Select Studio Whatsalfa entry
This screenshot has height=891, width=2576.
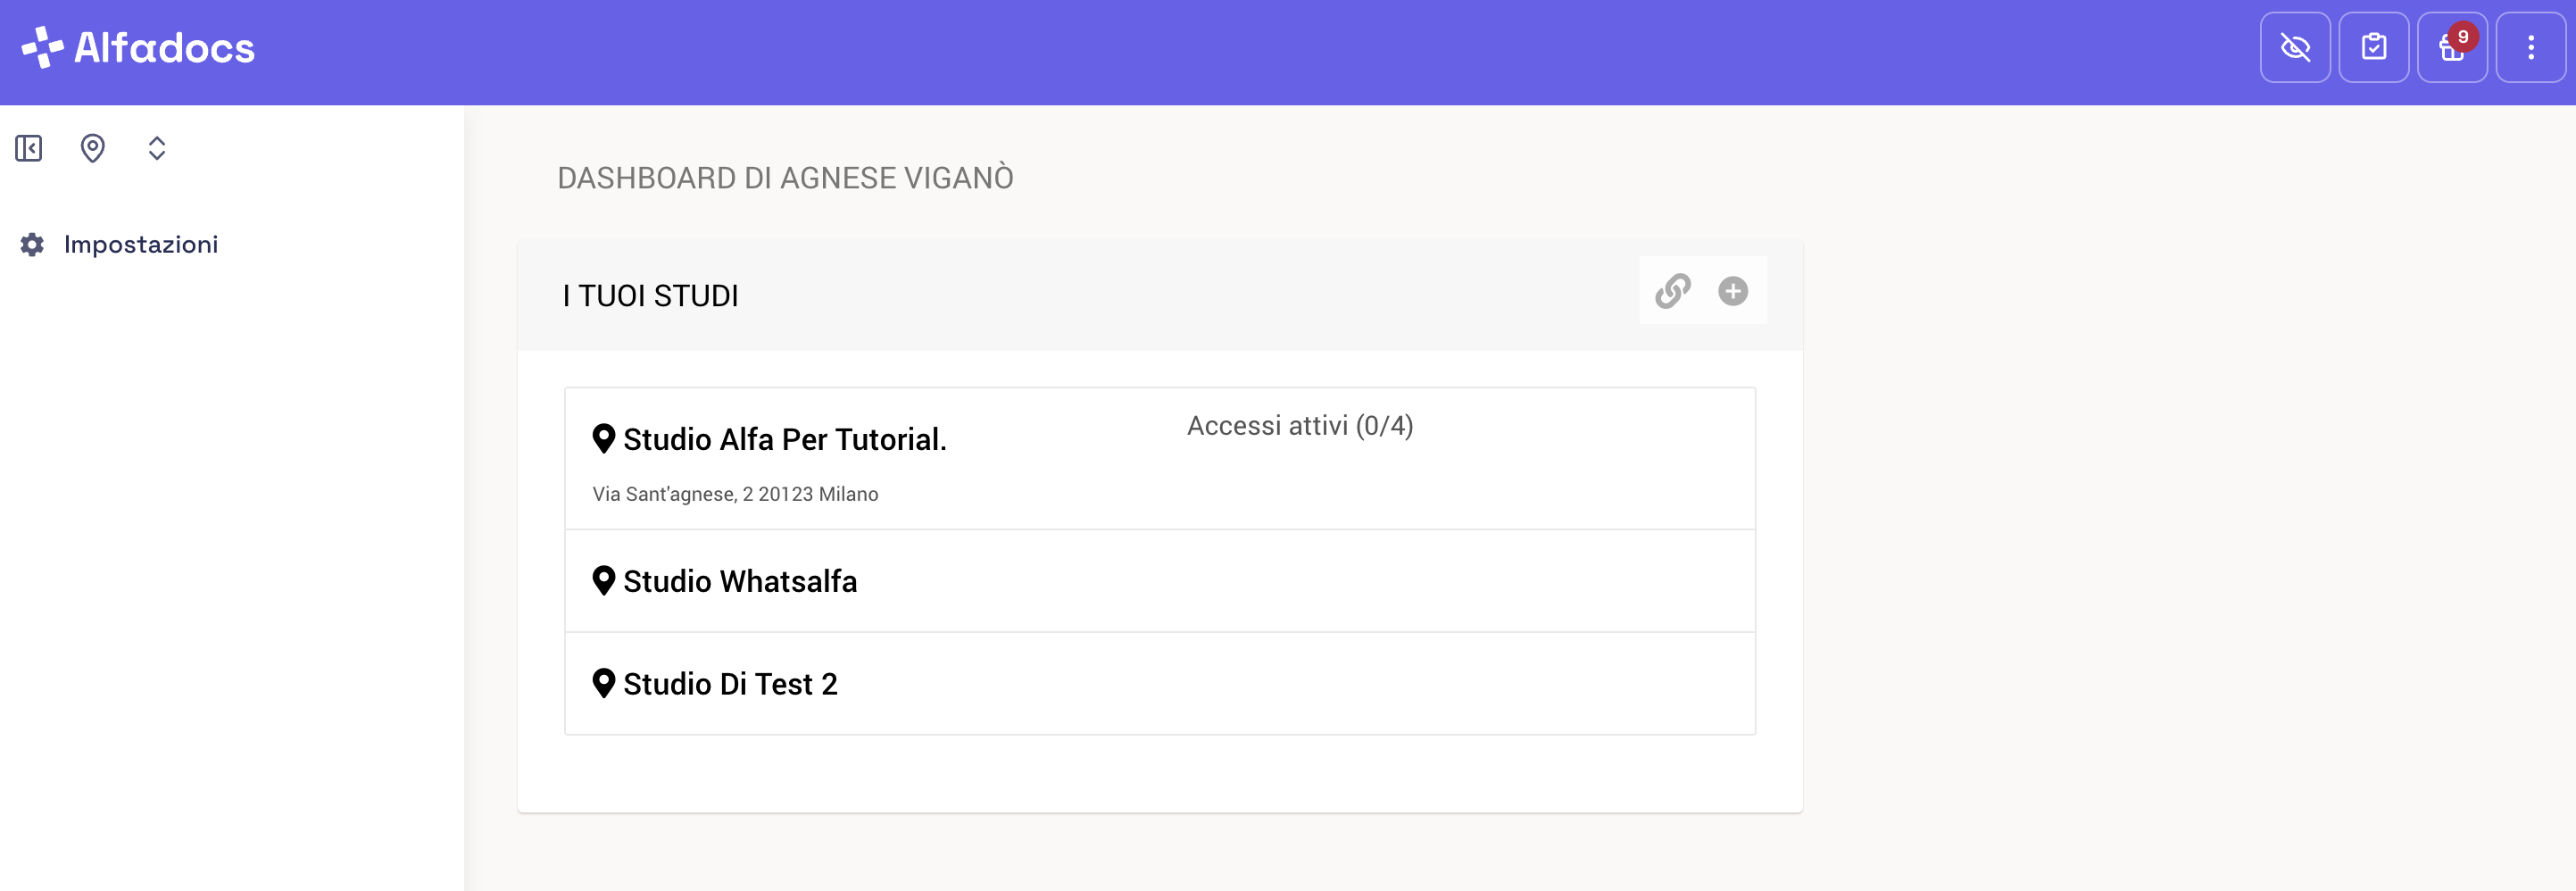click(1160, 581)
